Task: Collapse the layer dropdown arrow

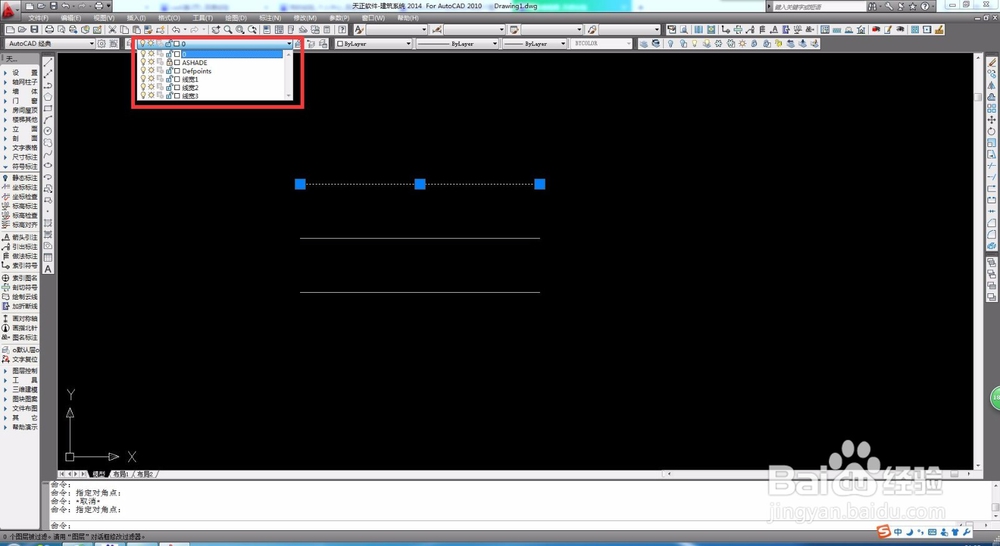Action: point(289,43)
